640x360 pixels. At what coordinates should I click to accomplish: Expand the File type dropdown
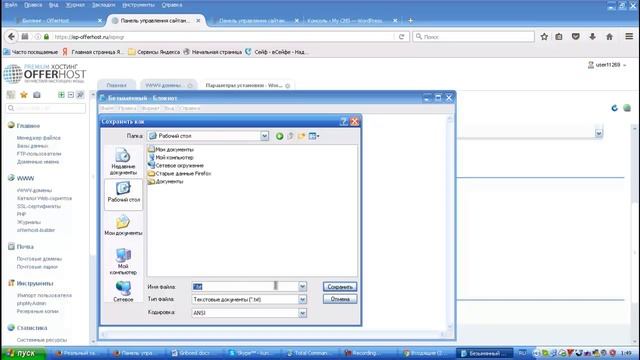click(x=302, y=300)
